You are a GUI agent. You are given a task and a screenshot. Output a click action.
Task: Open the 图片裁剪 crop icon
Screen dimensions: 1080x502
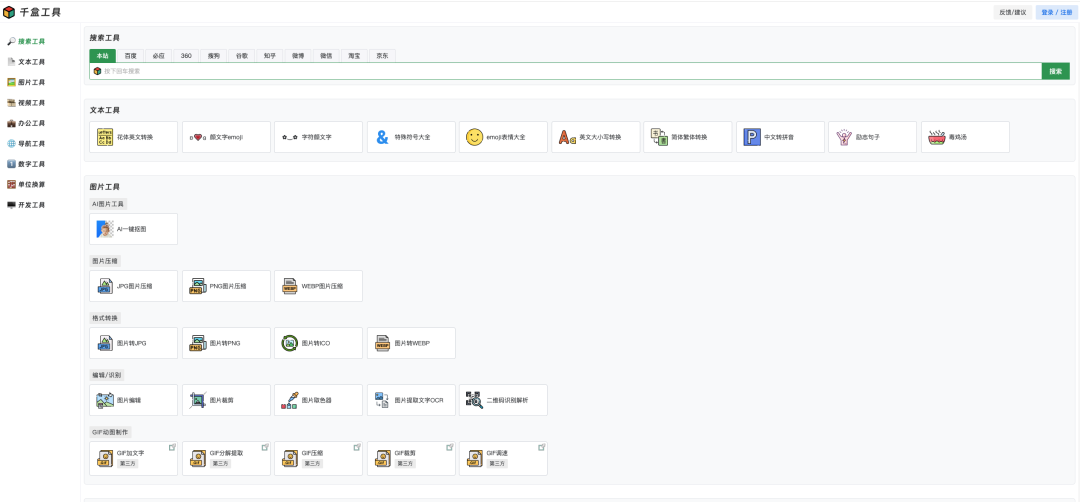[x=198, y=399]
